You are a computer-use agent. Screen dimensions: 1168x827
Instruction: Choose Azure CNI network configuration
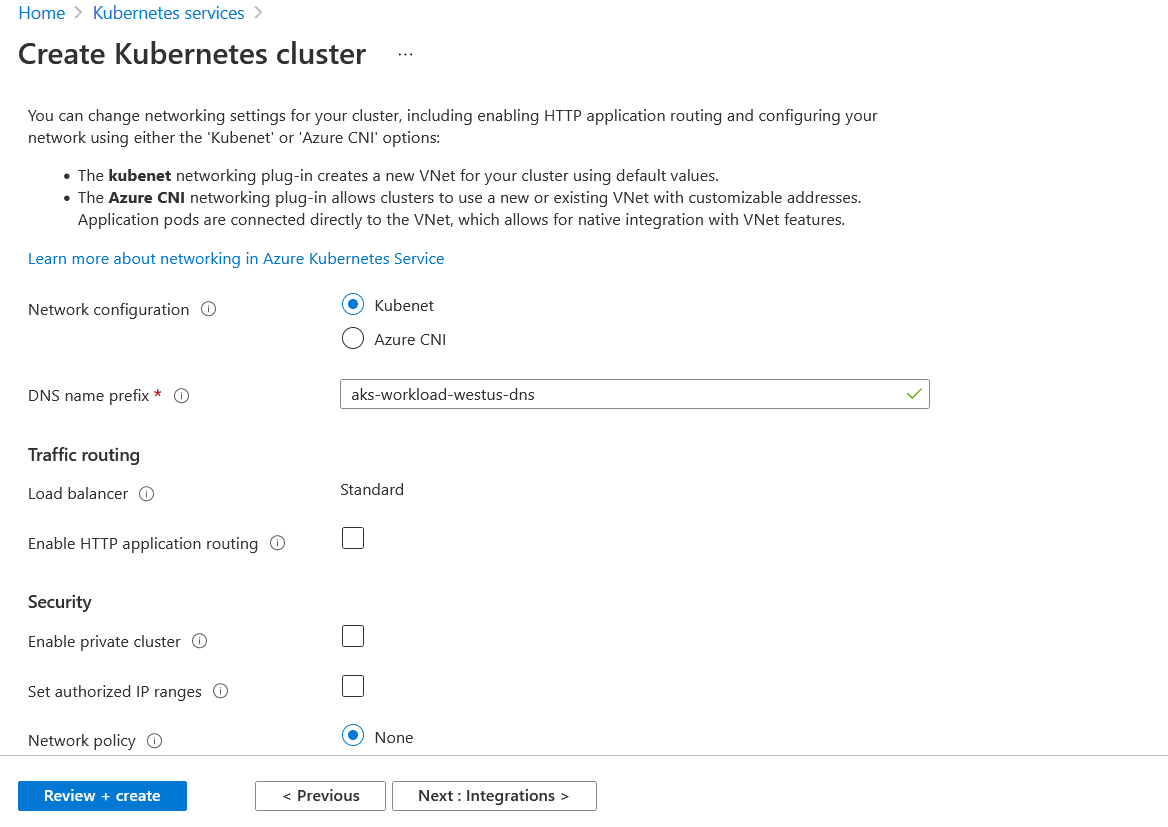point(353,338)
